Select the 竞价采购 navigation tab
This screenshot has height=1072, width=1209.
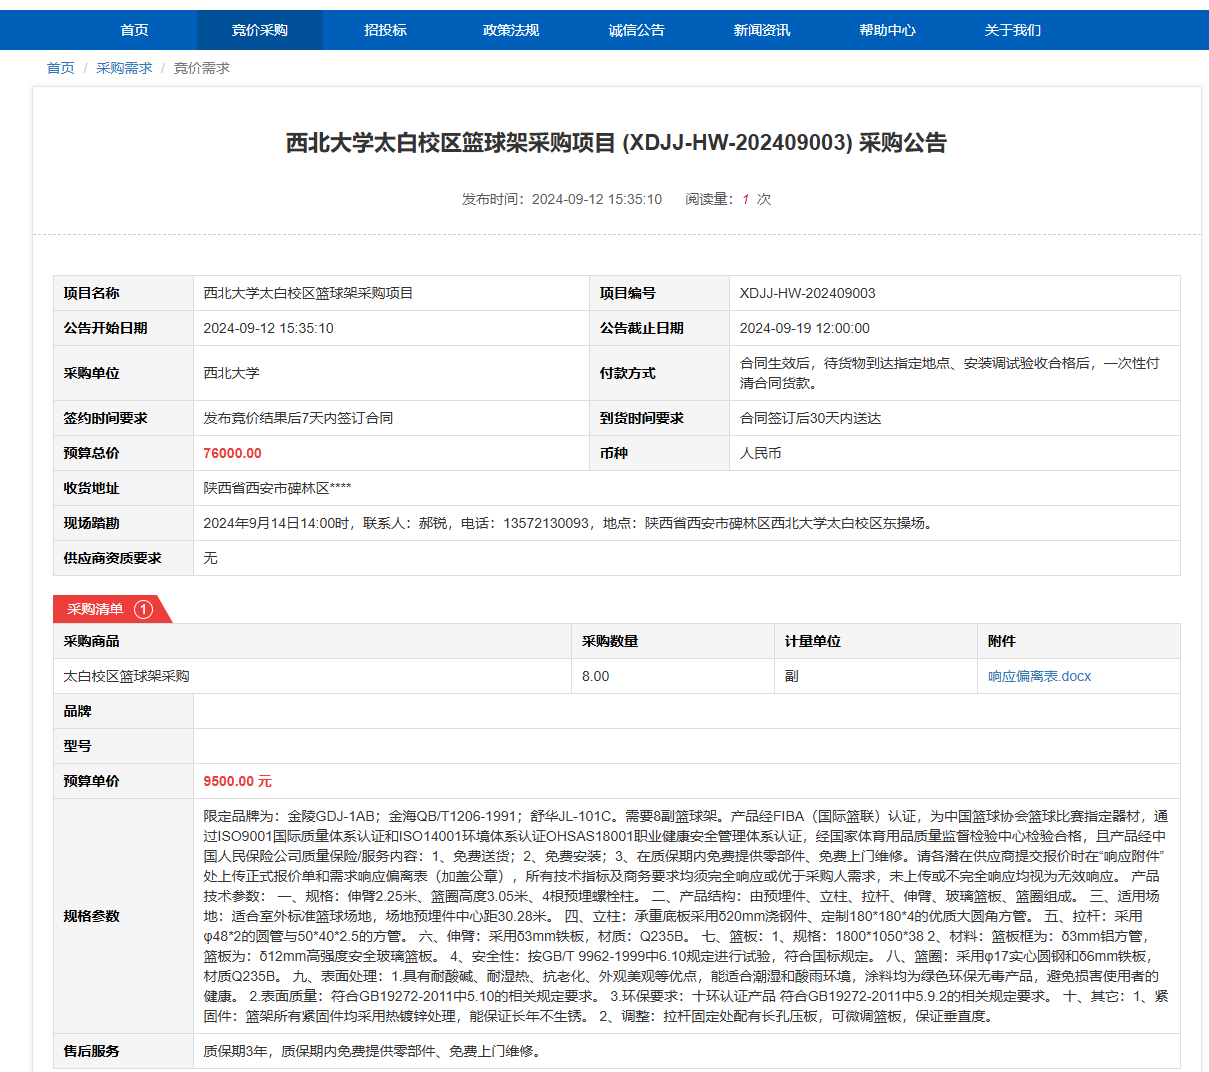260,30
